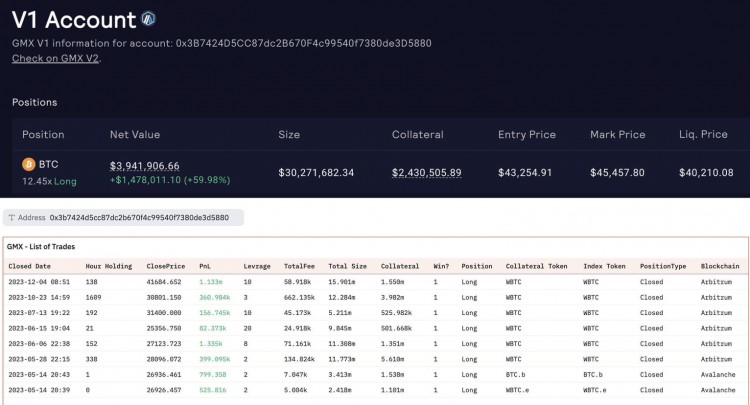This screenshot has width=750, height=405.
Task: Click the mark price $45,457.80
Action: (617, 173)
